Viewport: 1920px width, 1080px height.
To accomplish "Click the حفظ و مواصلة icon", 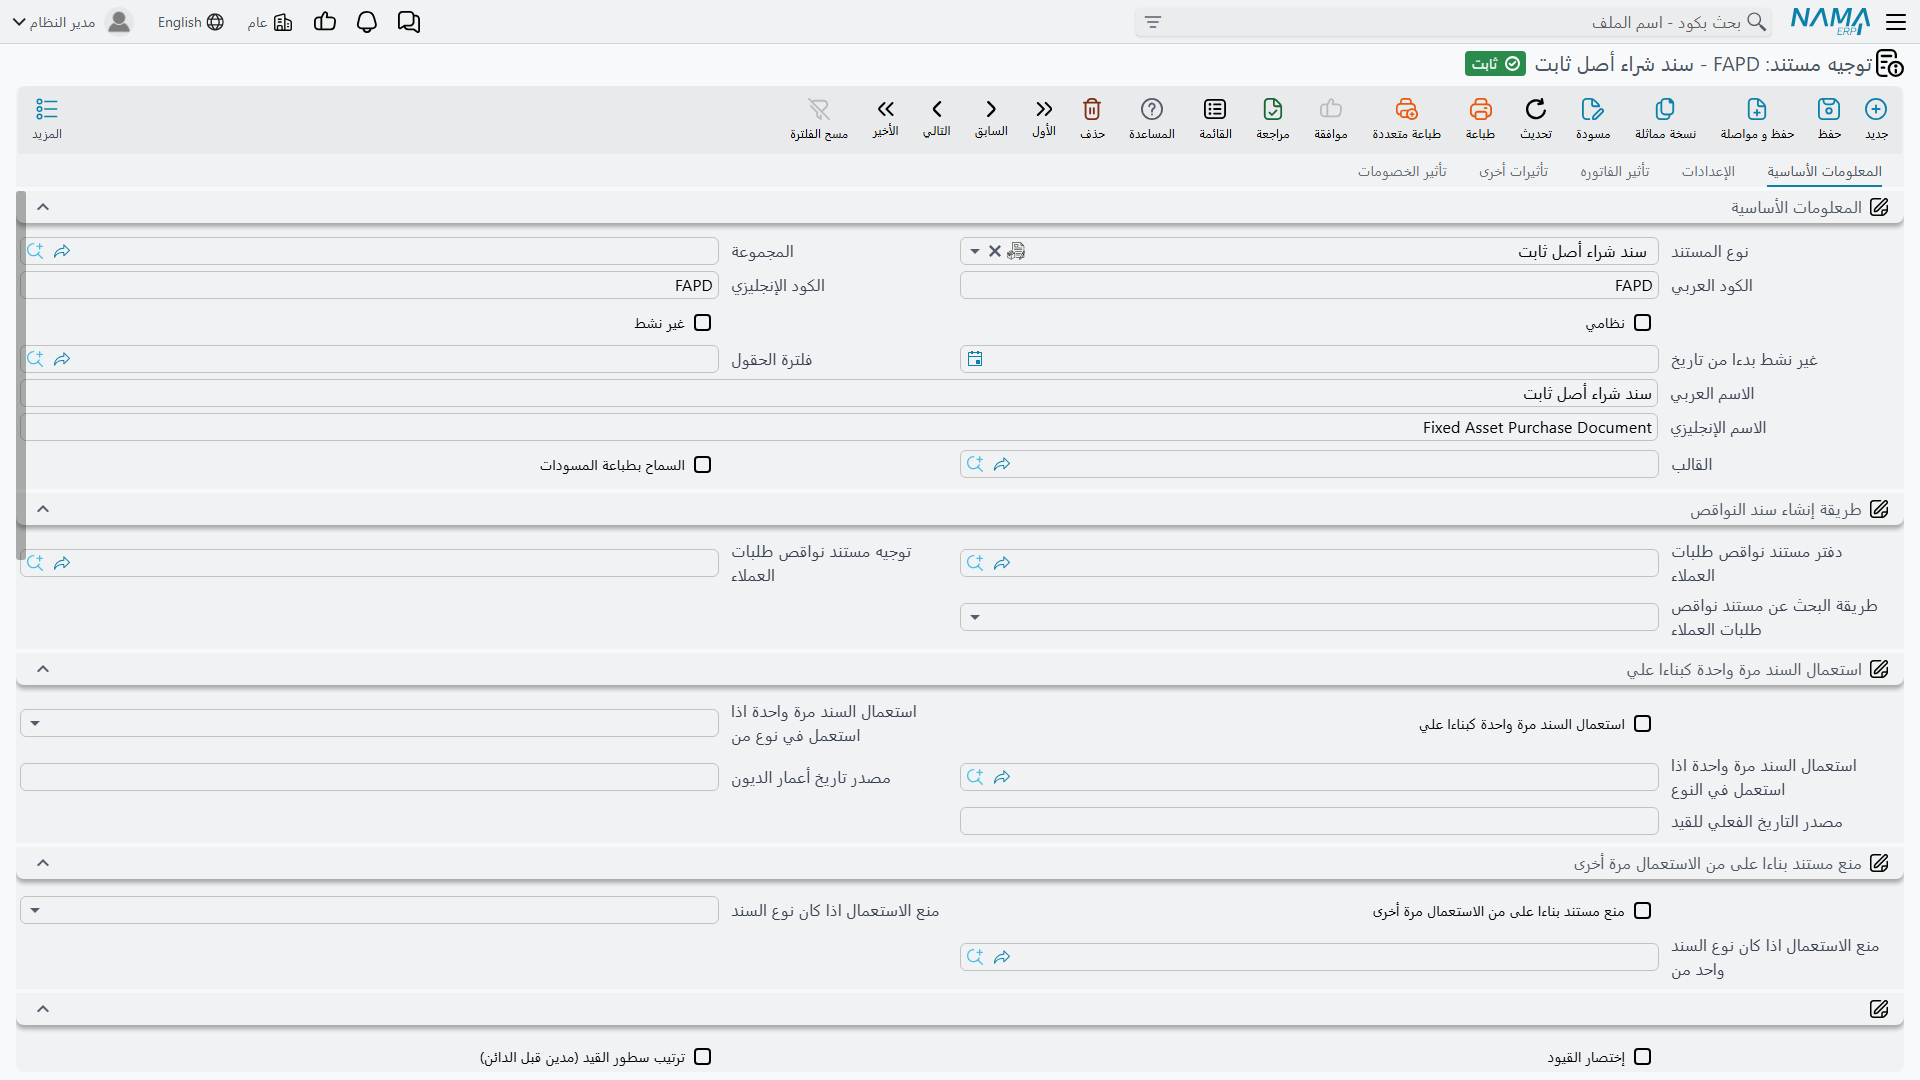I will (1757, 109).
